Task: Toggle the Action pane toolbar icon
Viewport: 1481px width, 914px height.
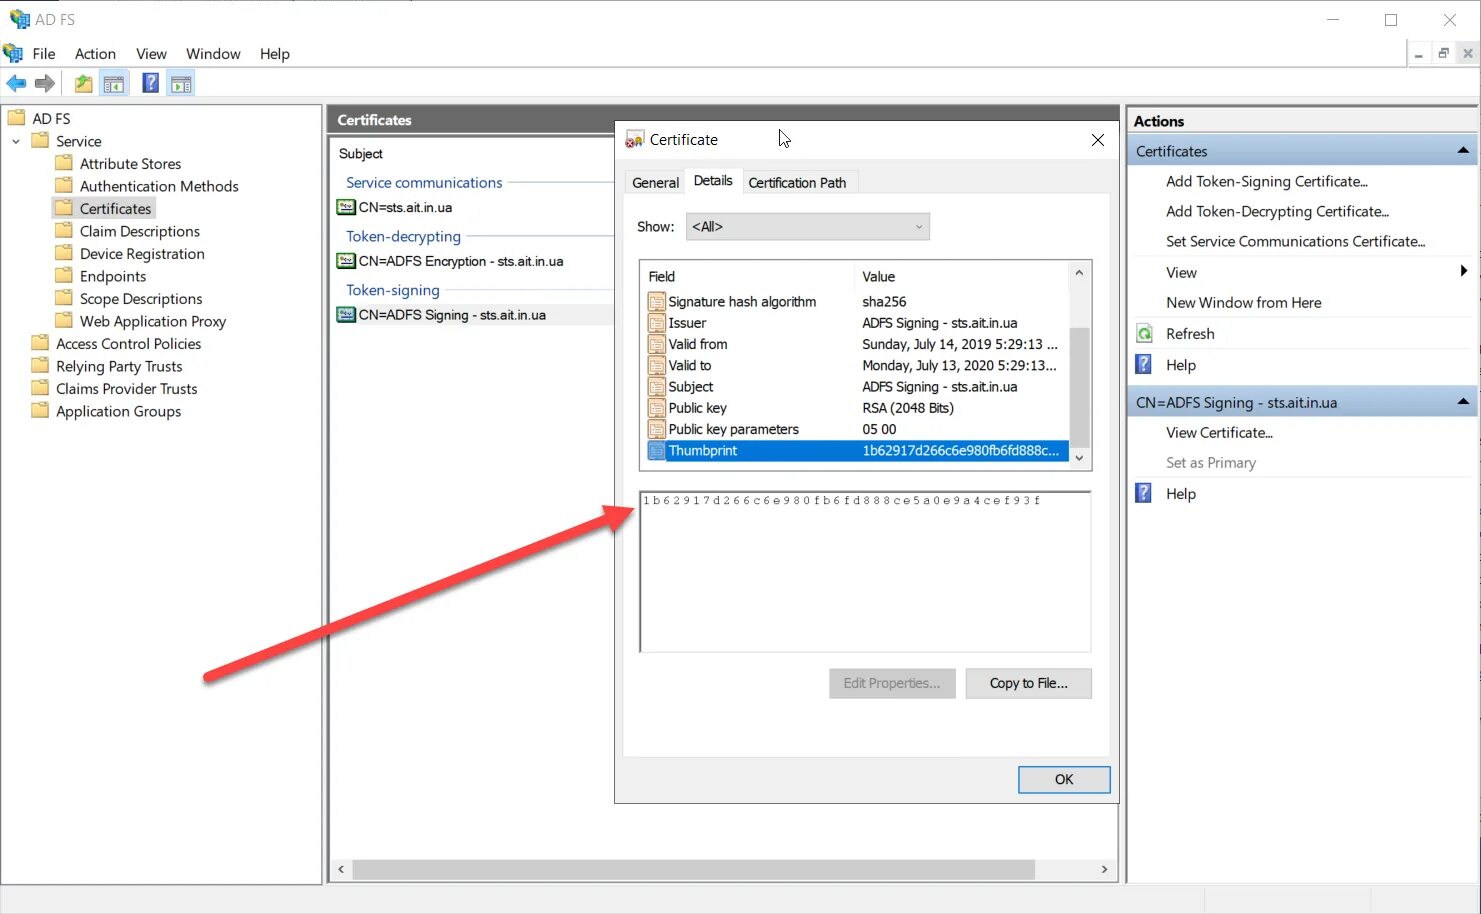Action: pos(181,84)
